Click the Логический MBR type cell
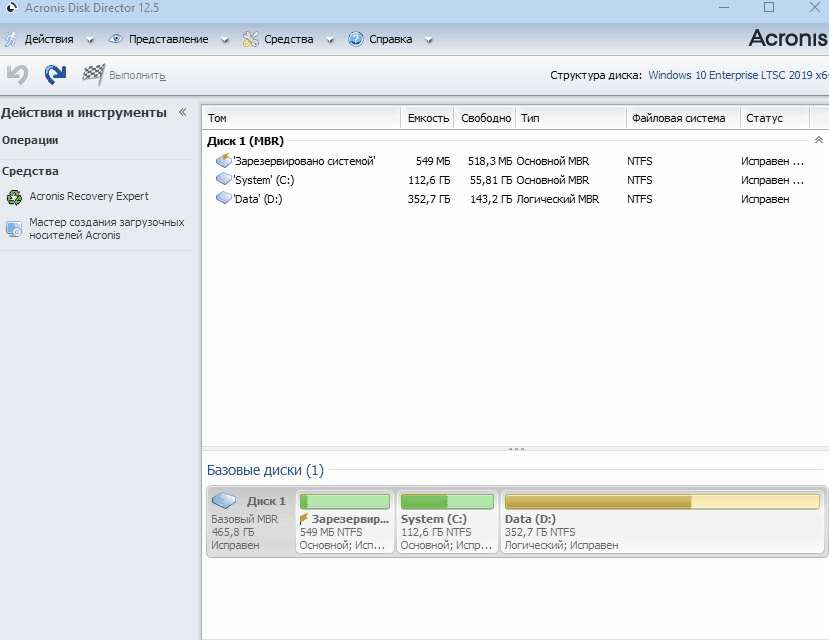The height and width of the screenshot is (640, 829). [x=558, y=199]
